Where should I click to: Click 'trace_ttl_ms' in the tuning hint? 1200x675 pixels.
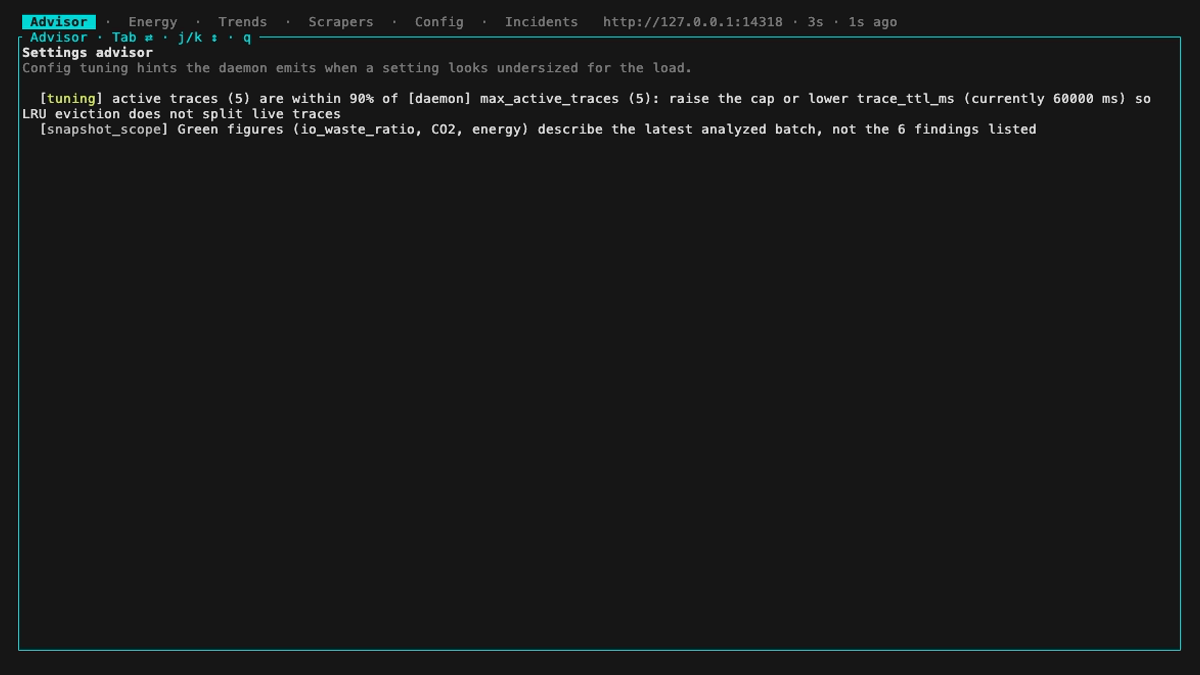point(906,99)
